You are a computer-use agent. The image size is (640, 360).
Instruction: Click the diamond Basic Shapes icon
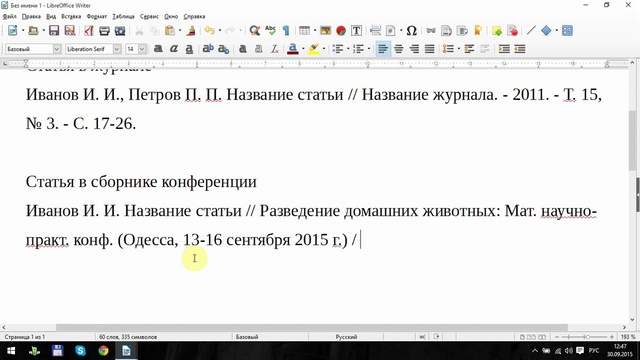(x=546, y=31)
